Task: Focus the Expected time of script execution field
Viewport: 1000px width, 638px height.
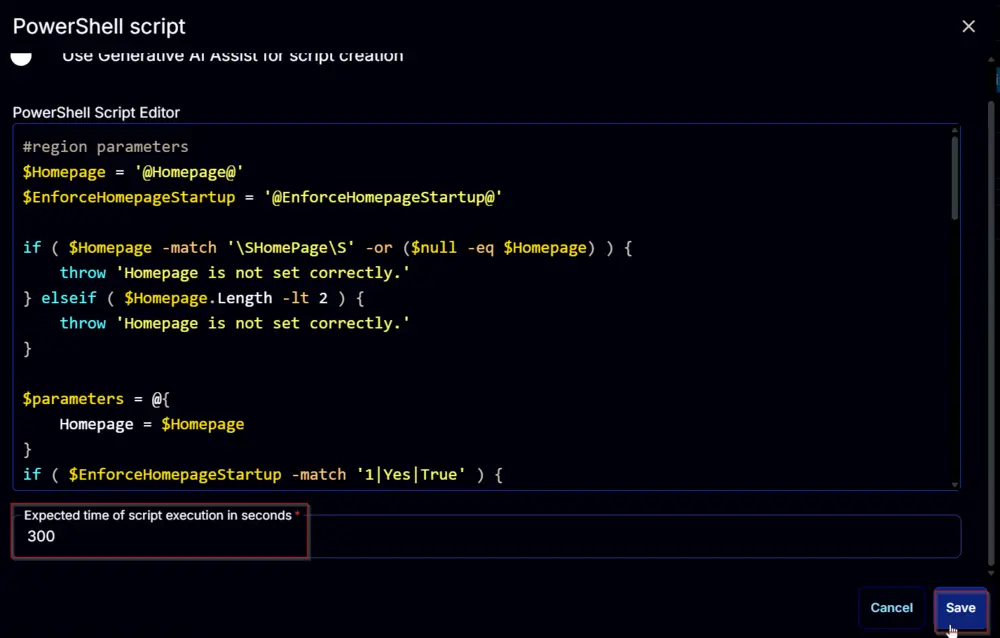Action: tap(486, 536)
